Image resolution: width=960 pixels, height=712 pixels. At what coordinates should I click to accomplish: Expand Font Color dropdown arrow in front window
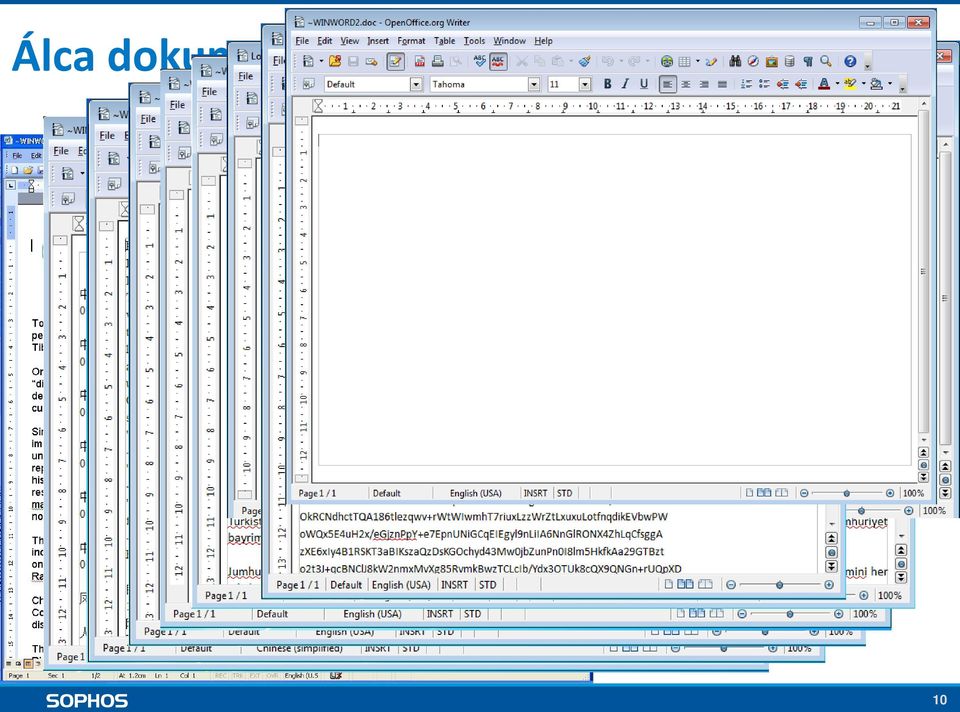837,84
